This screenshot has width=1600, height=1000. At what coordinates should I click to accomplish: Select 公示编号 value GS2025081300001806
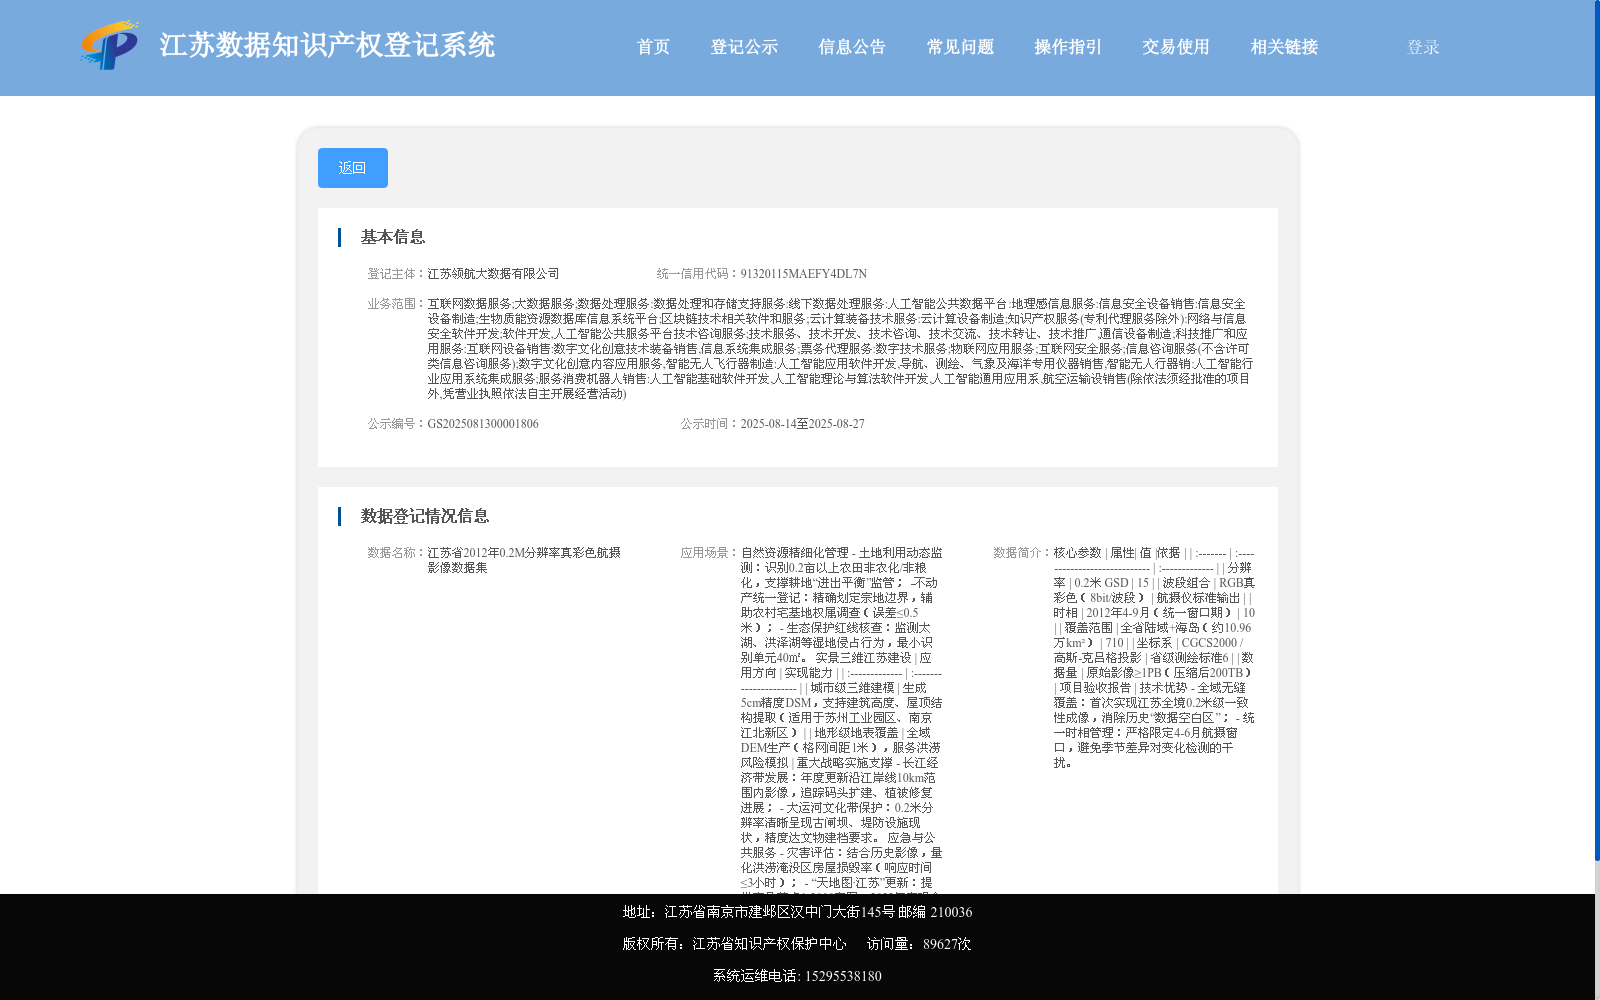pyautogui.click(x=483, y=424)
